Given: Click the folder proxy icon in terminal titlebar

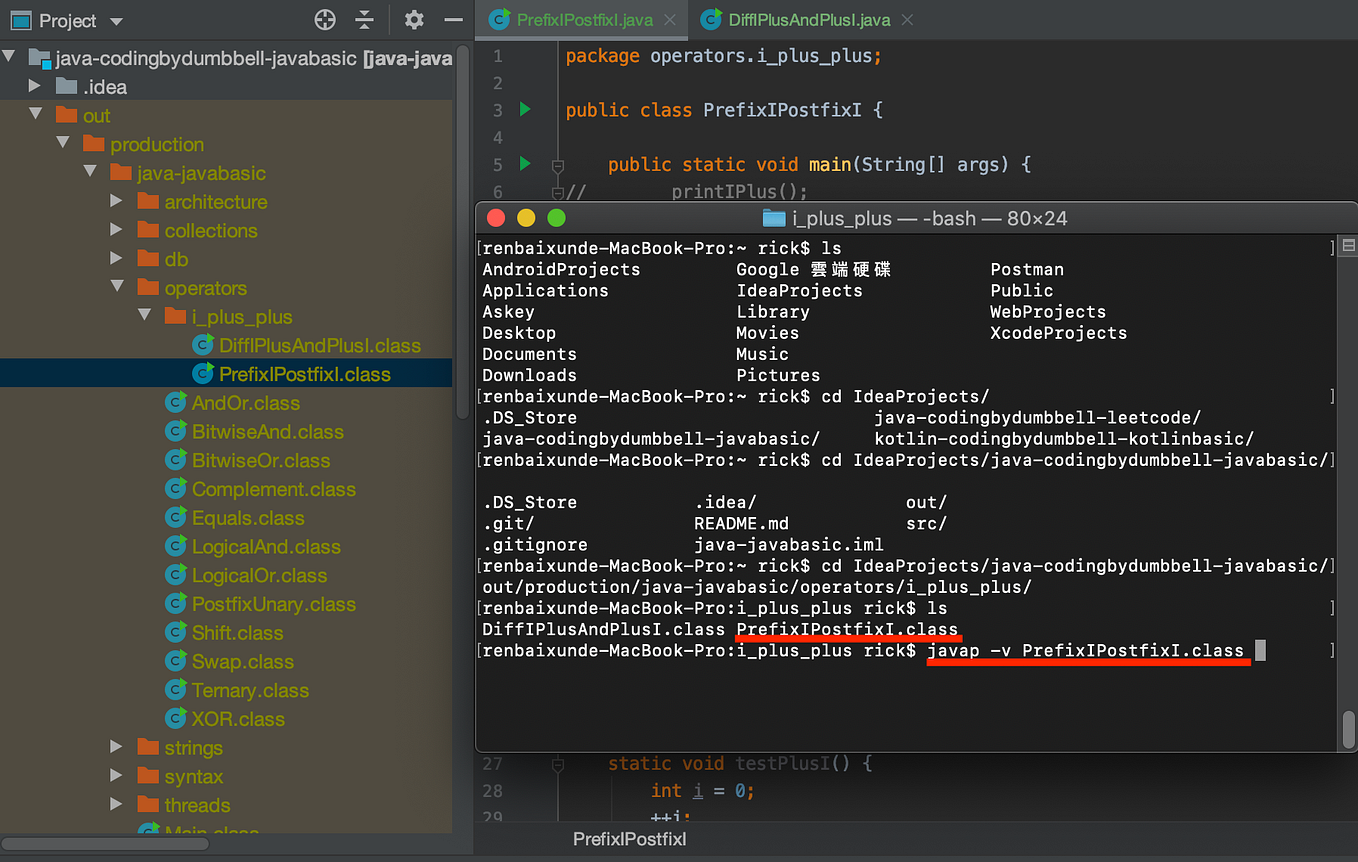Looking at the screenshot, I should tap(774, 217).
